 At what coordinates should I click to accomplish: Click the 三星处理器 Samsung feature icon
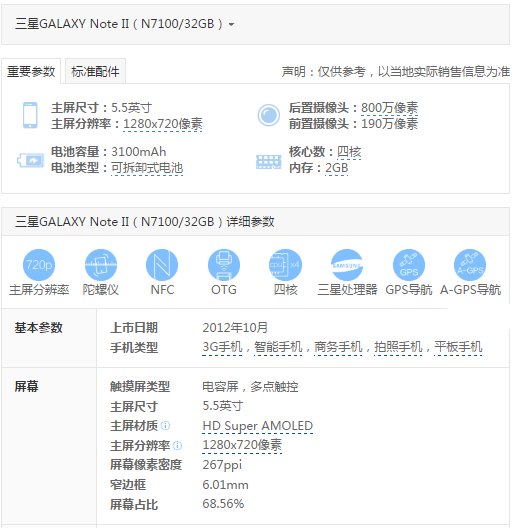347,265
